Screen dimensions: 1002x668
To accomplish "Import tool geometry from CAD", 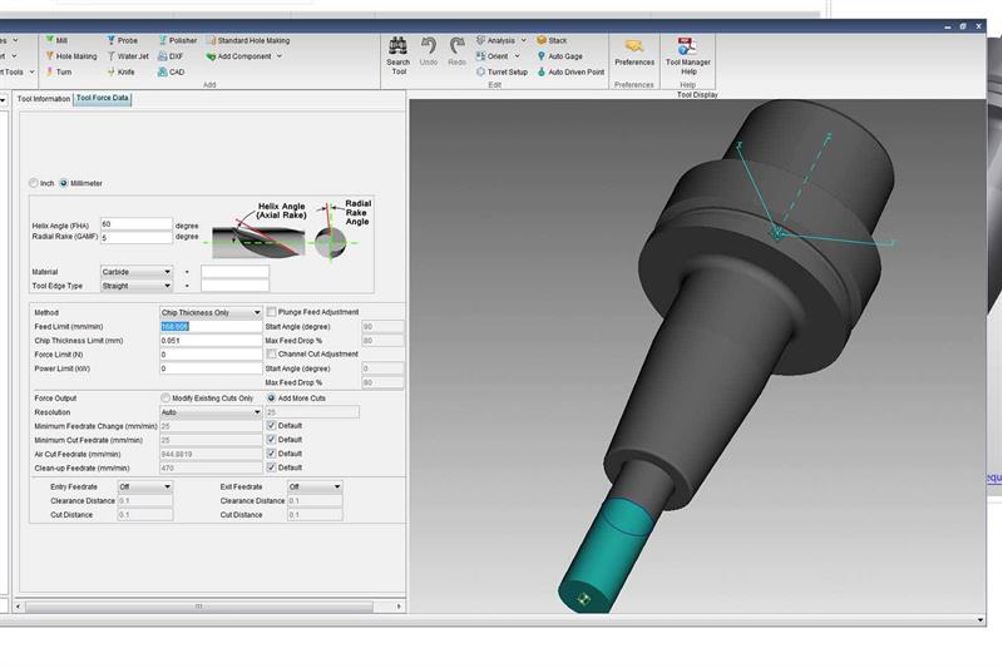I will pyautogui.click(x=171, y=72).
